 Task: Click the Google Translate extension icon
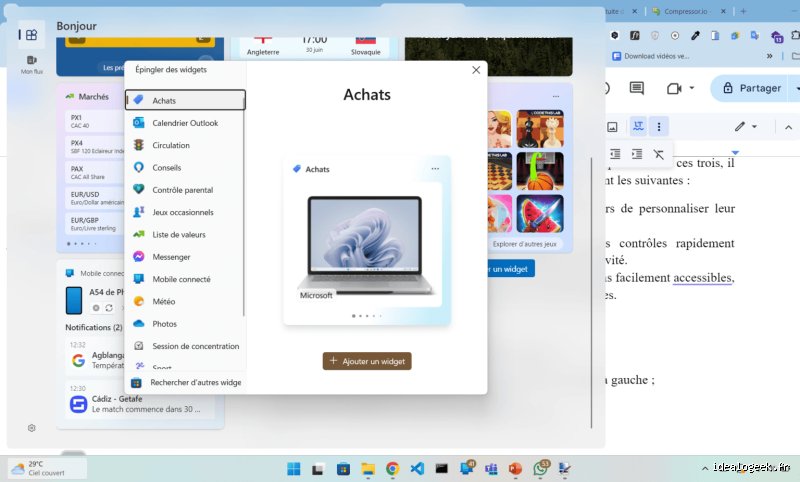point(755,35)
